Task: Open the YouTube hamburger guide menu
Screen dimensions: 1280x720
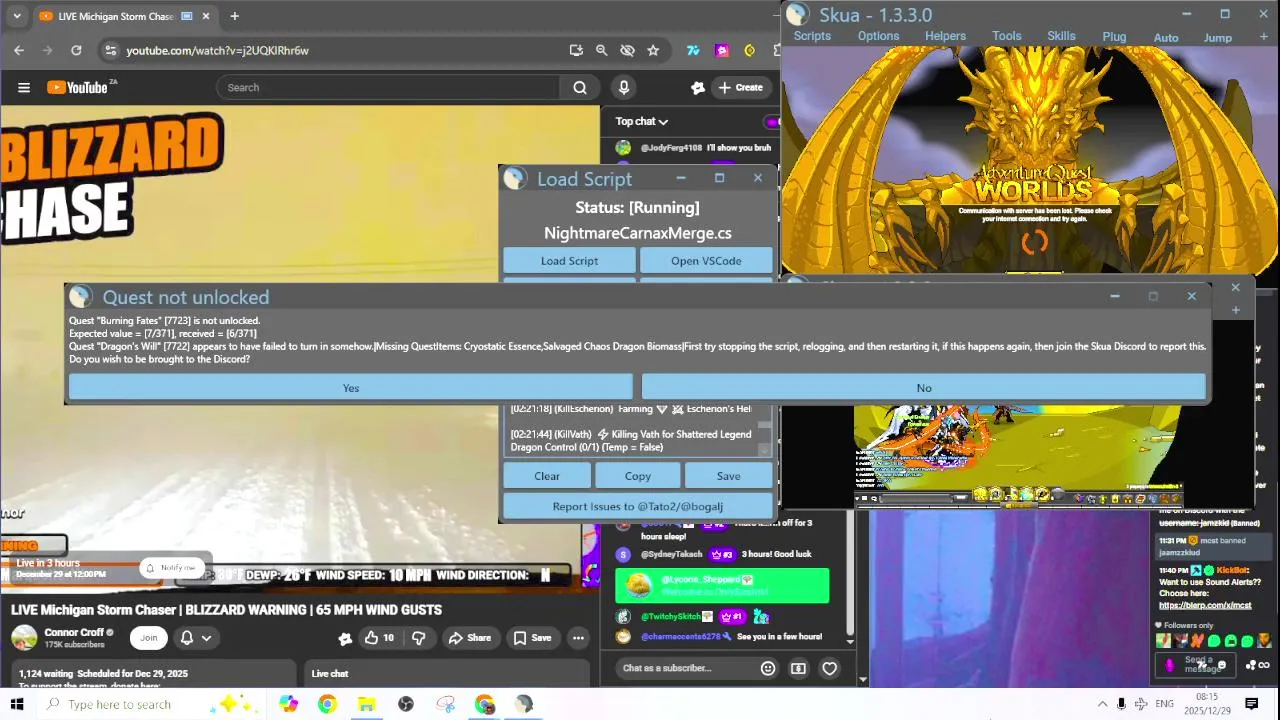Action: [24, 88]
